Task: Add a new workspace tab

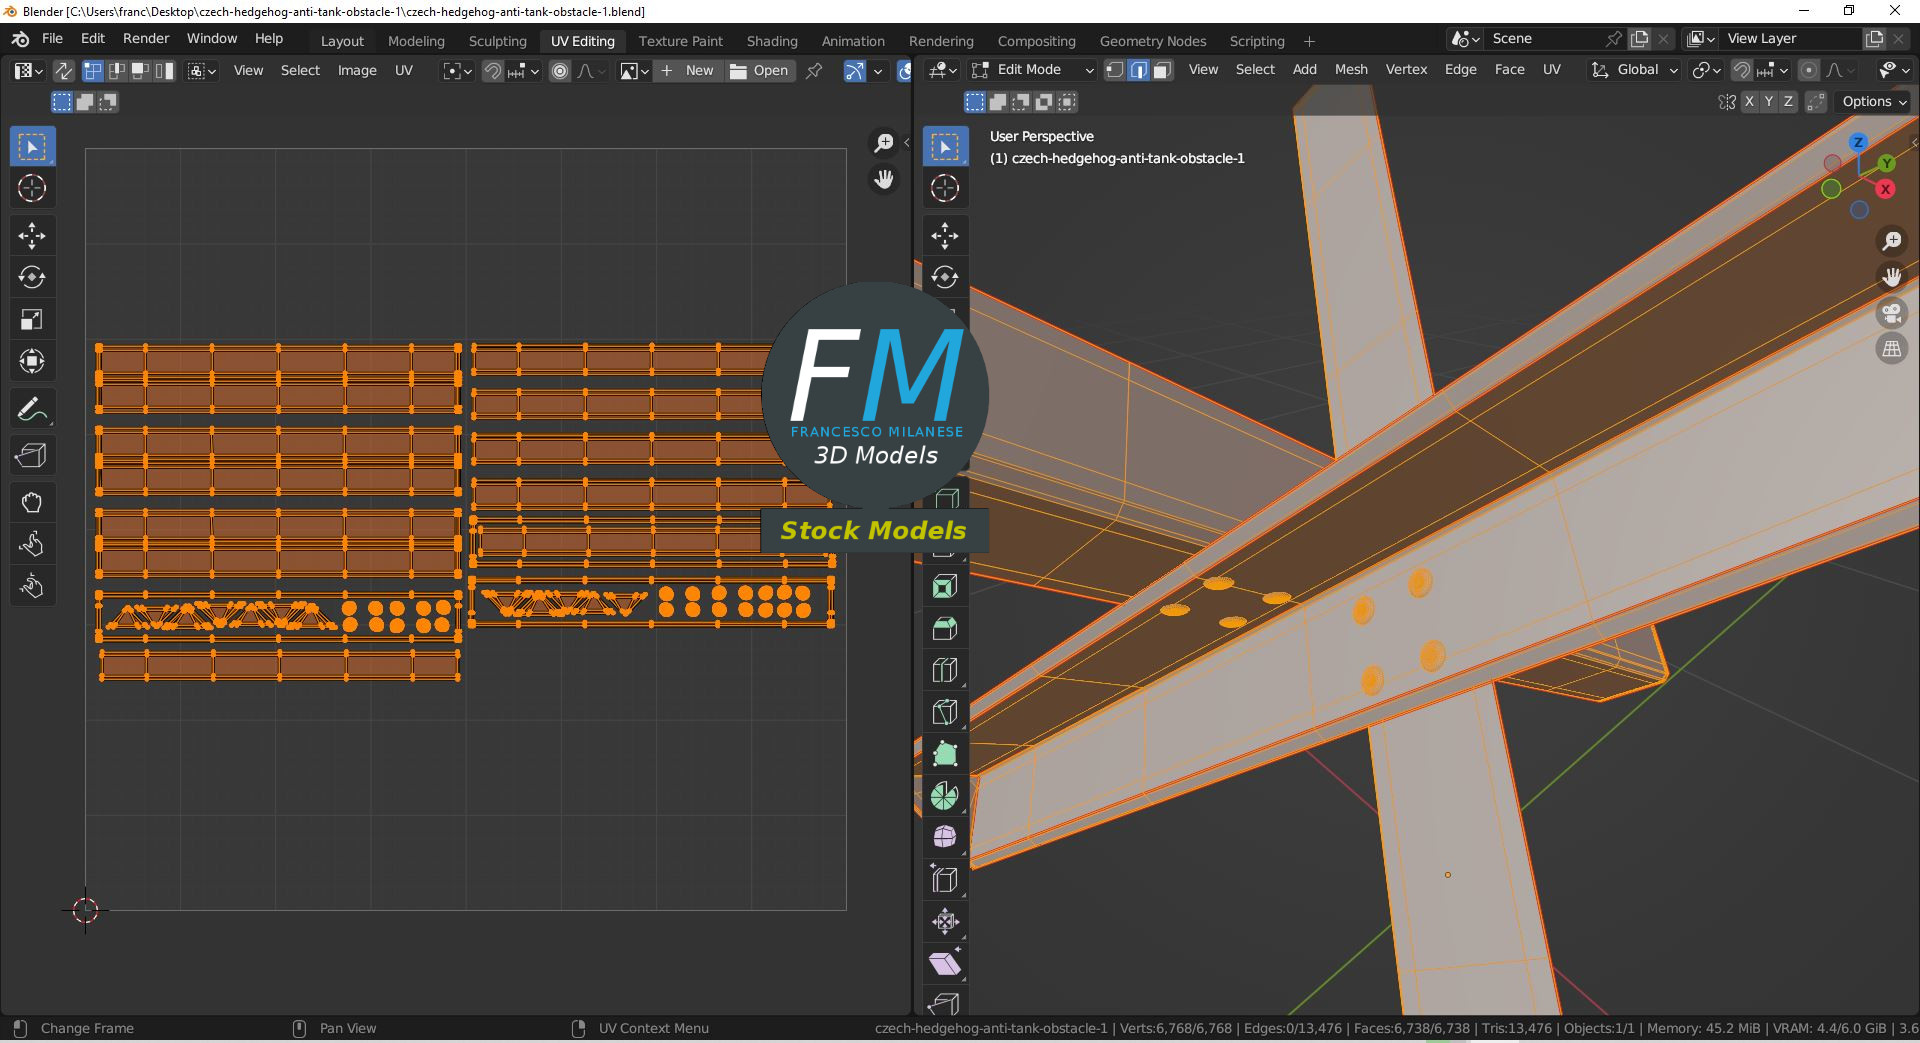Action: coord(1309,41)
